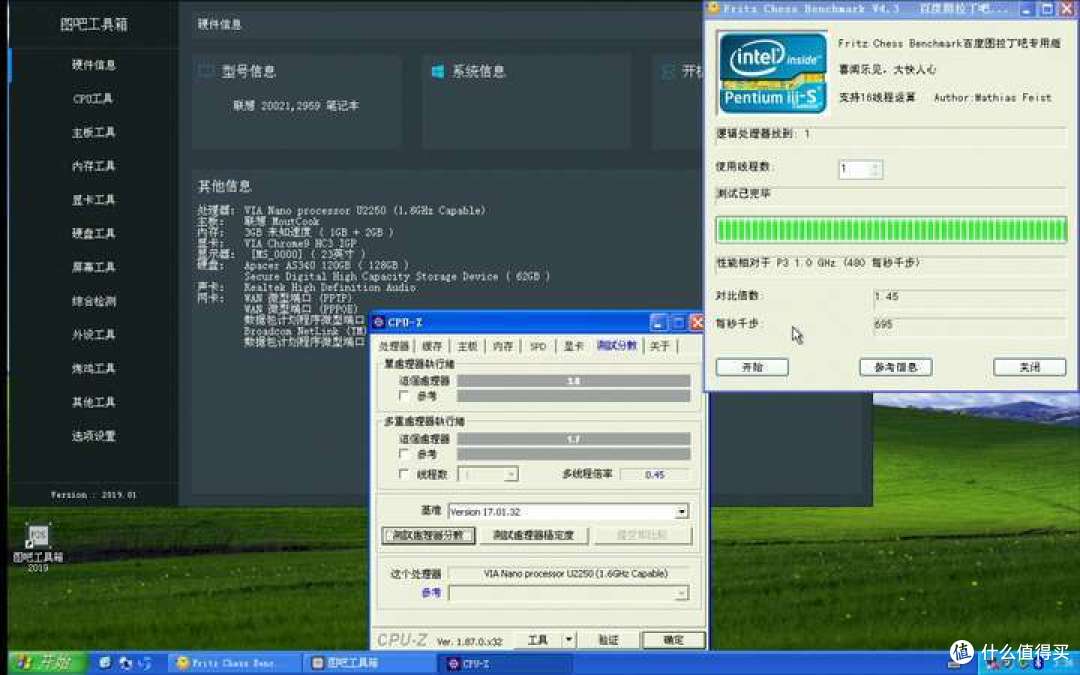Select the 测试分数 benchmark tab in CPU-Z
1080x675 pixels.
[617, 345]
